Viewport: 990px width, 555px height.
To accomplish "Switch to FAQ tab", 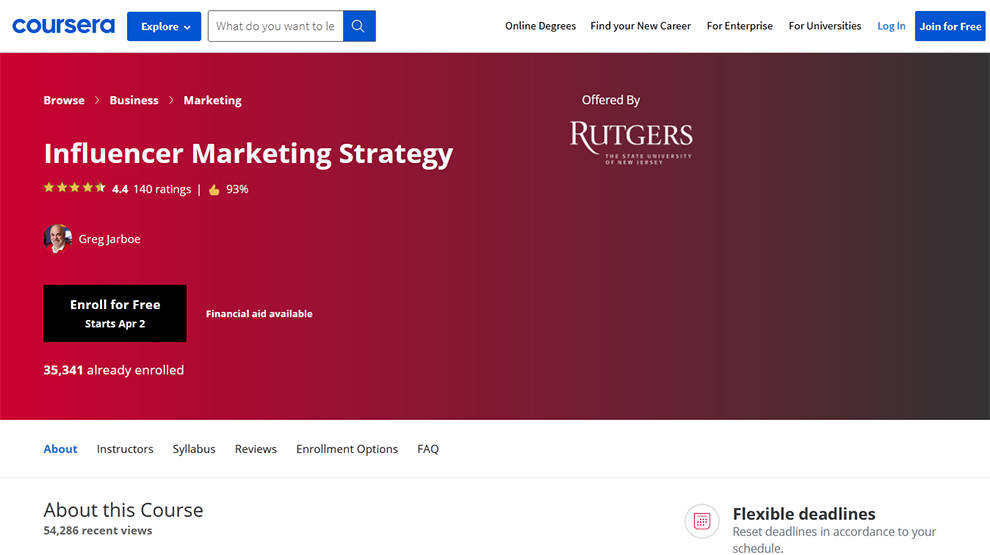I will pyautogui.click(x=427, y=449).
